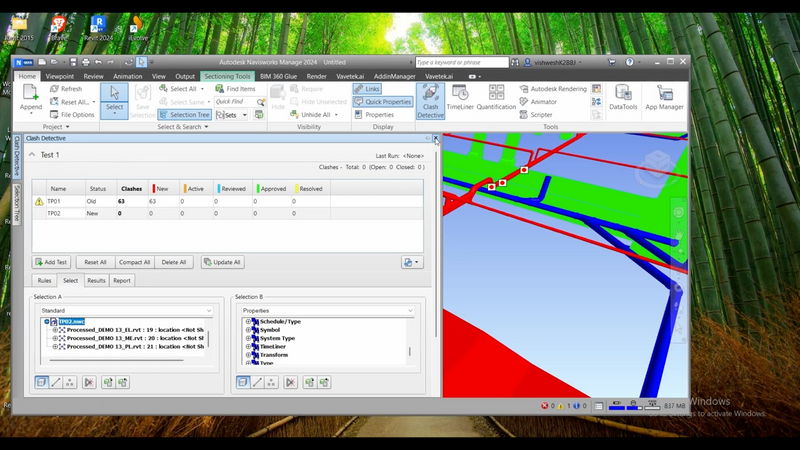Open DataTools
The width and height of the screenshot is (800, 450).
coord(623,97)
